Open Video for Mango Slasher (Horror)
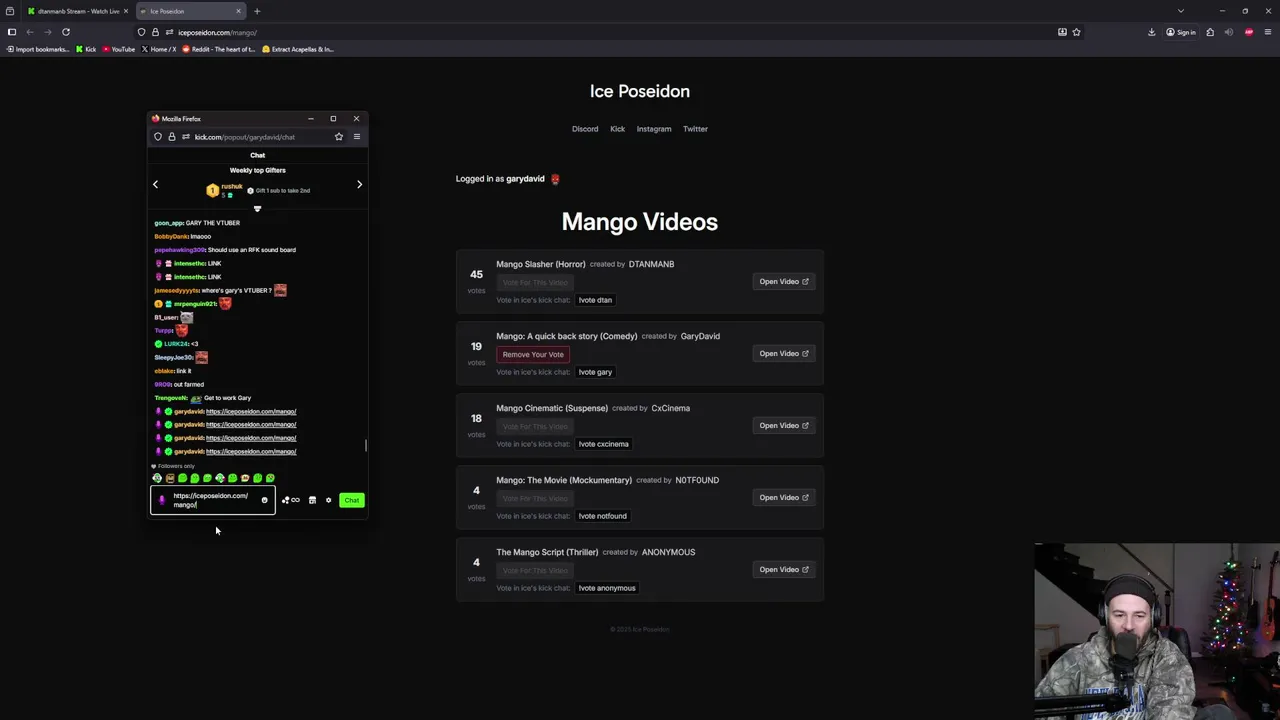The width and height of the screenshot is (1280, 720). coord(783,282)
